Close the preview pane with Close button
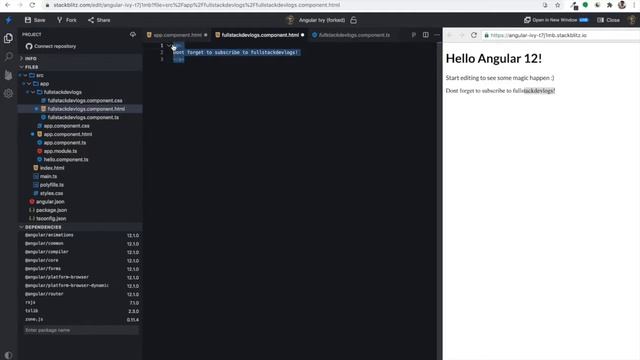Viewport: 640px width, 360px height. click(609, 20)
